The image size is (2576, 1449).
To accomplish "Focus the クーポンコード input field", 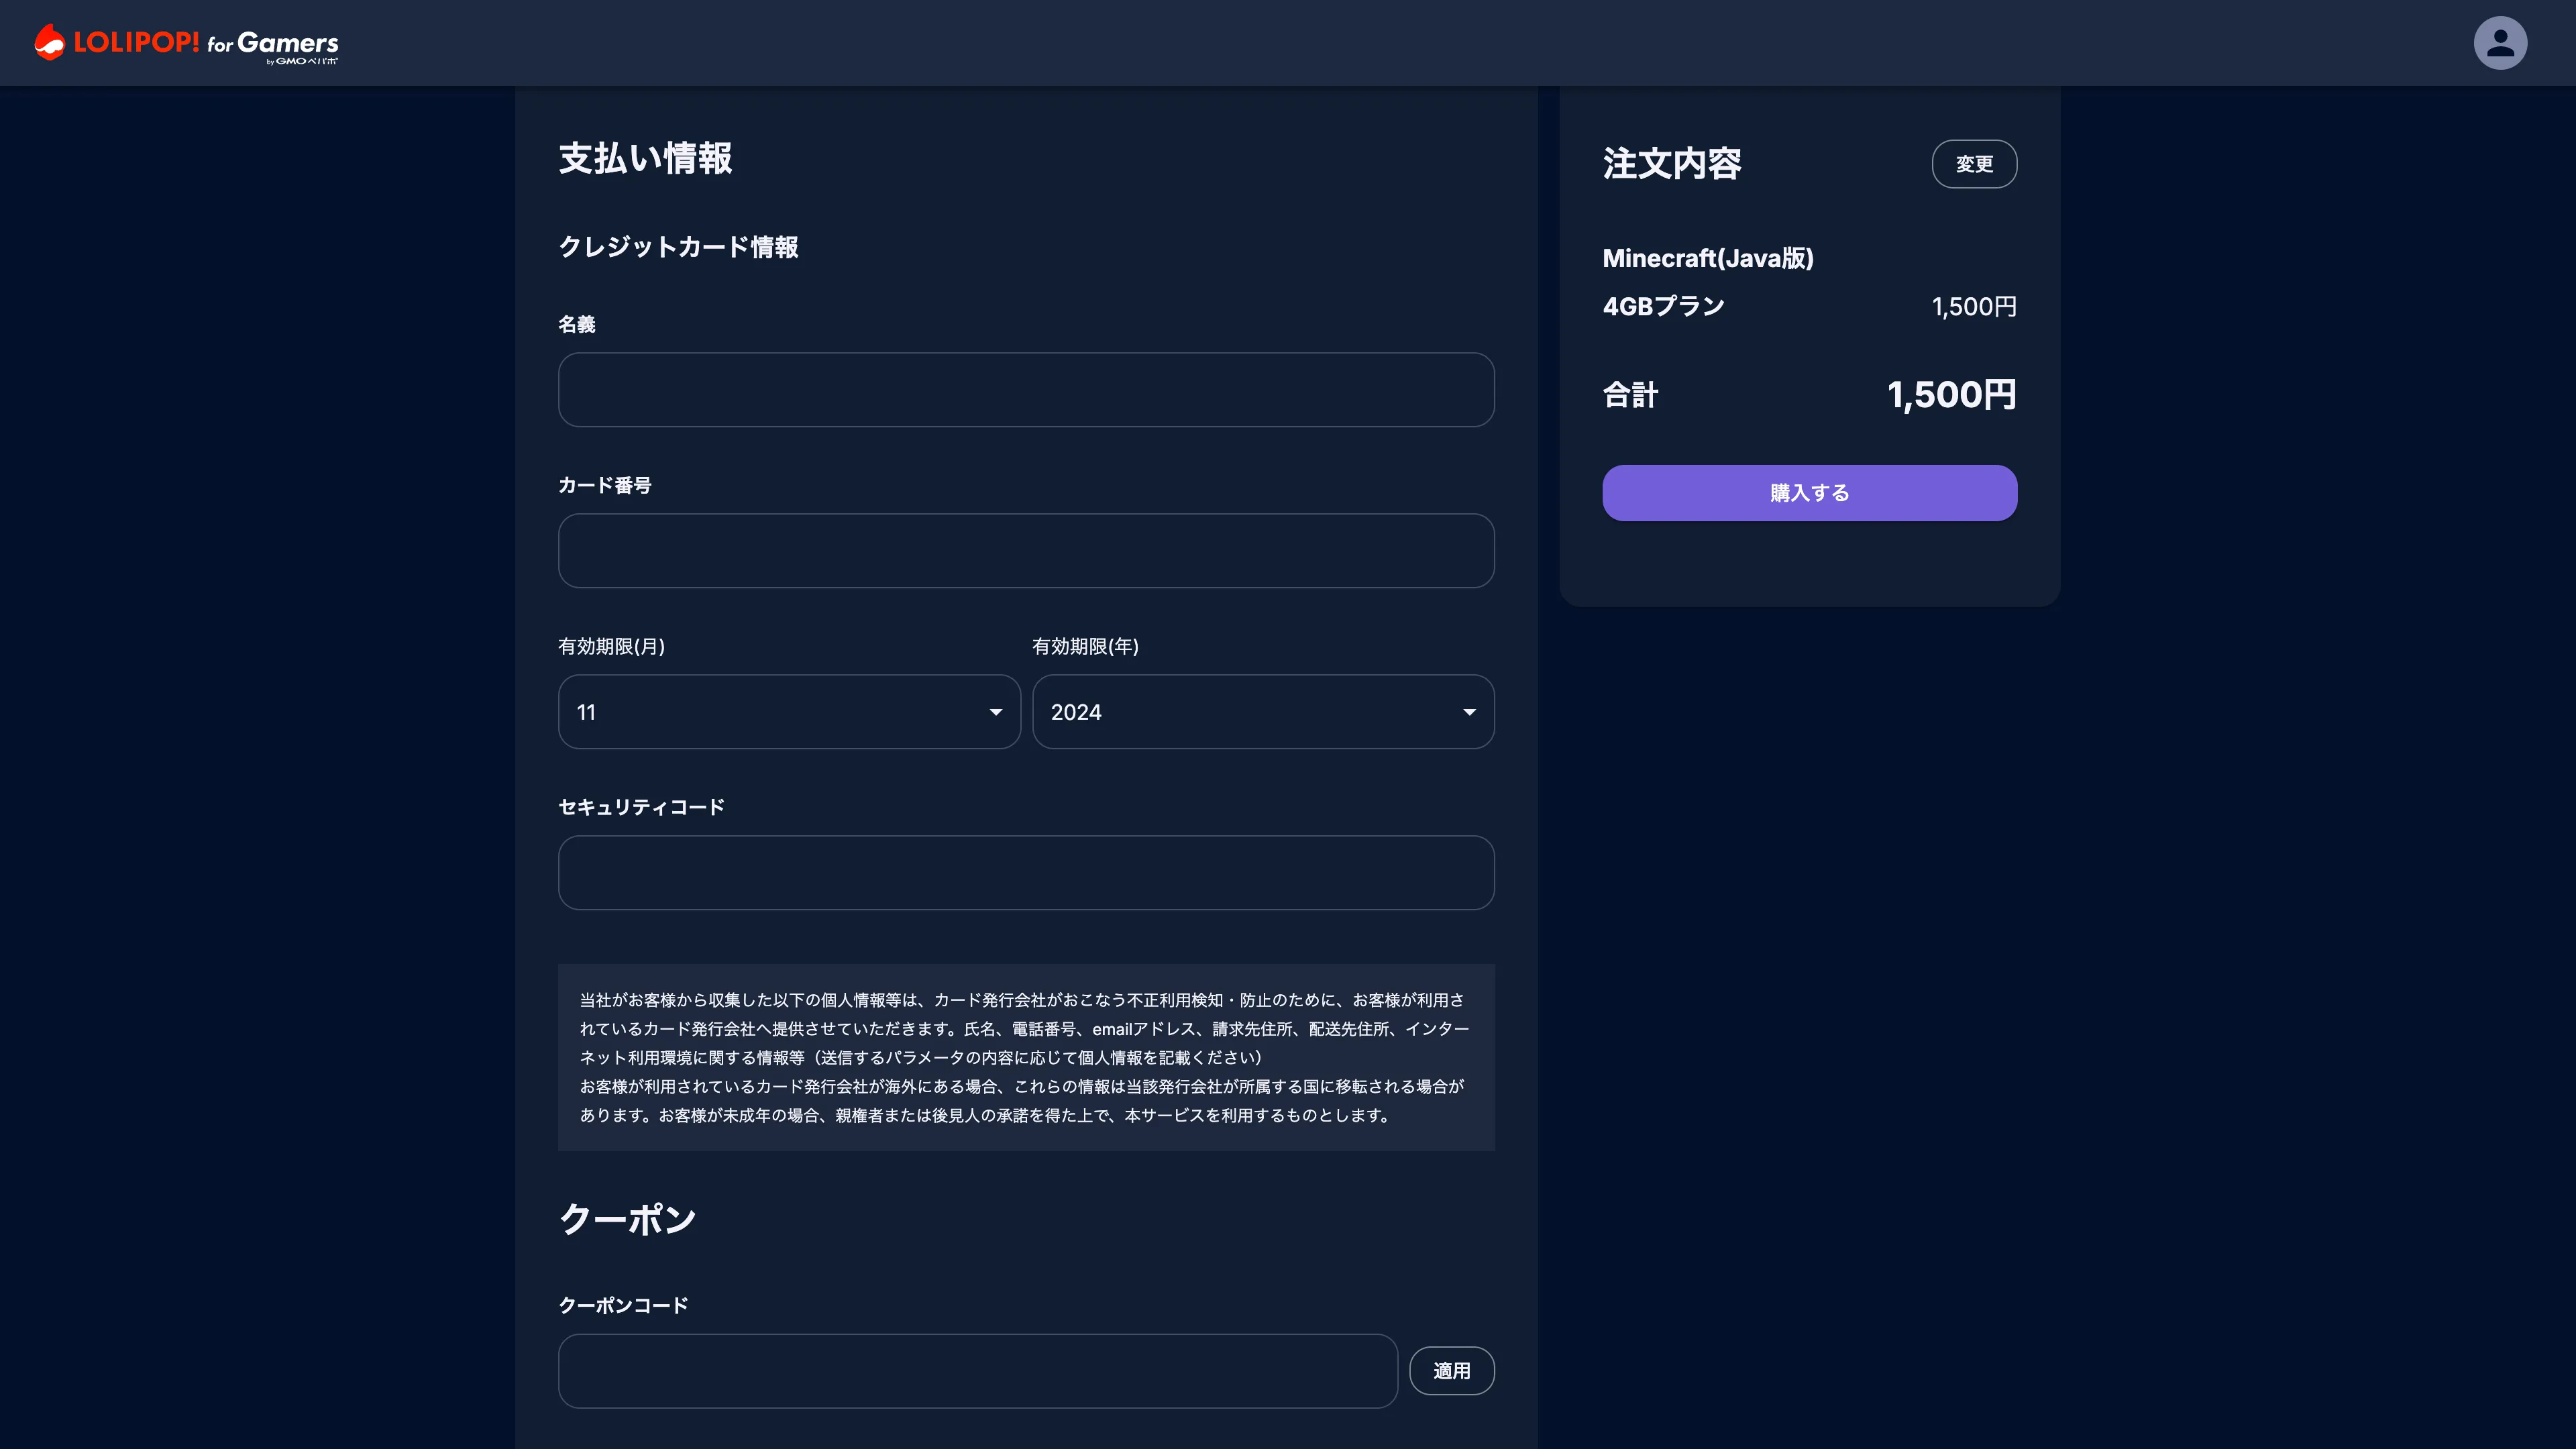I will [x=978, y=1371].
